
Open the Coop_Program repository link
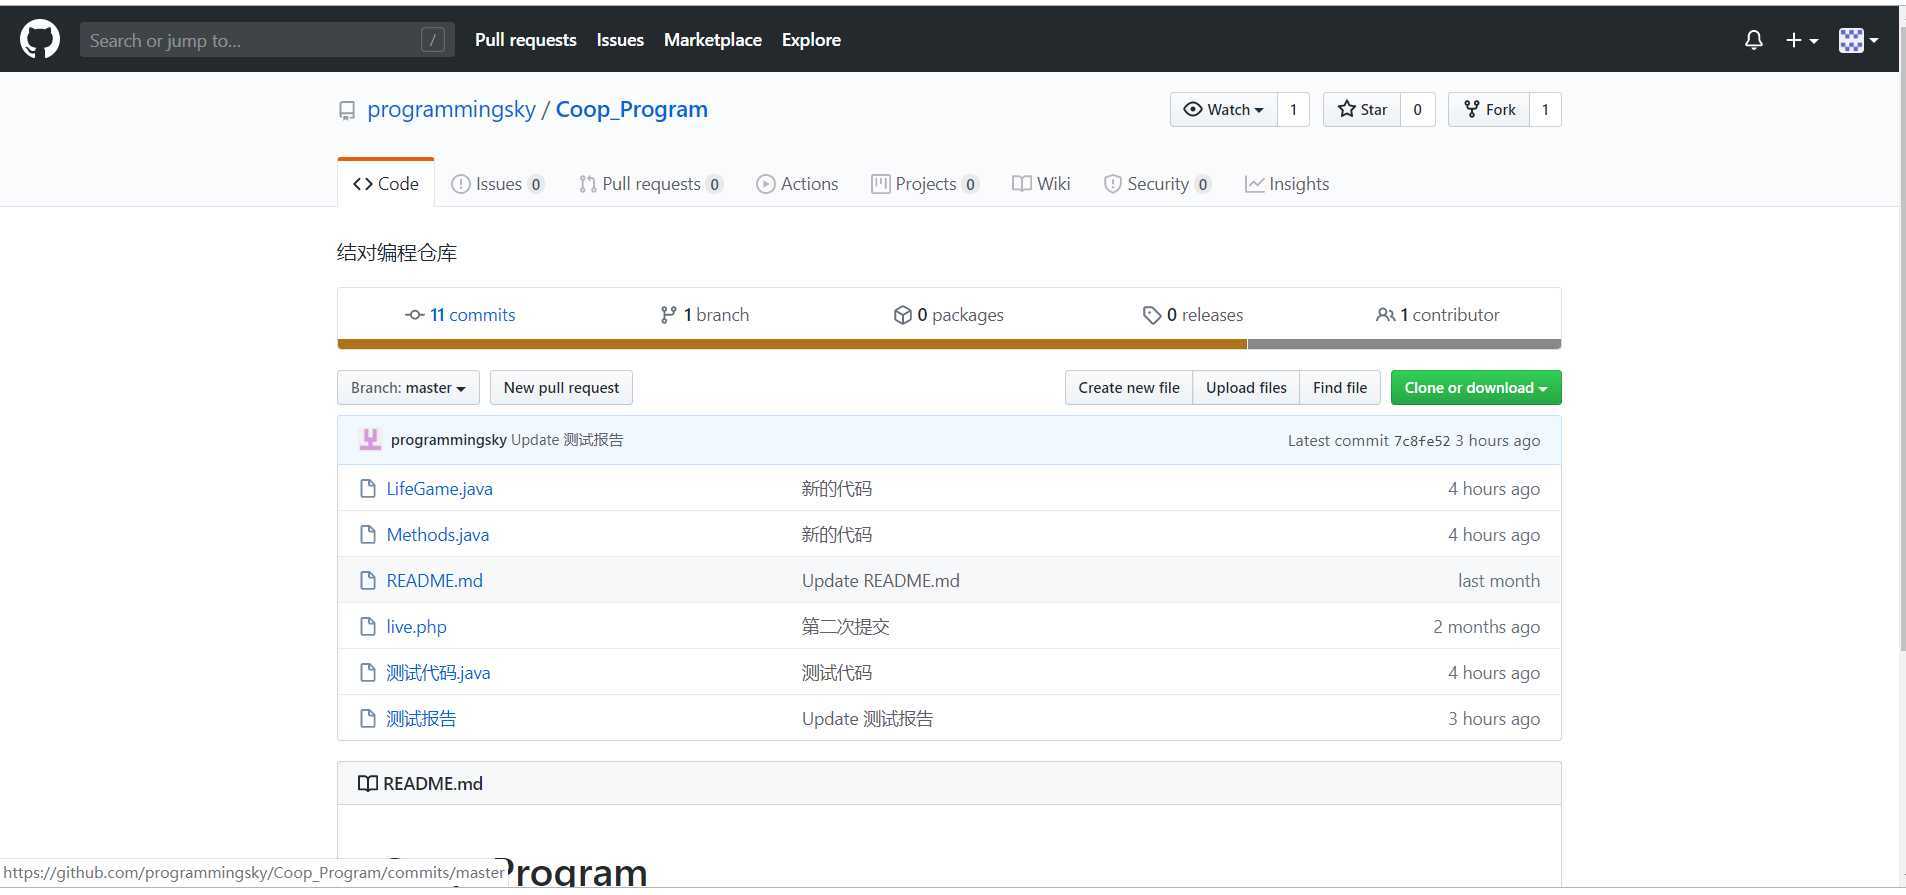click(x=632, y=110)
